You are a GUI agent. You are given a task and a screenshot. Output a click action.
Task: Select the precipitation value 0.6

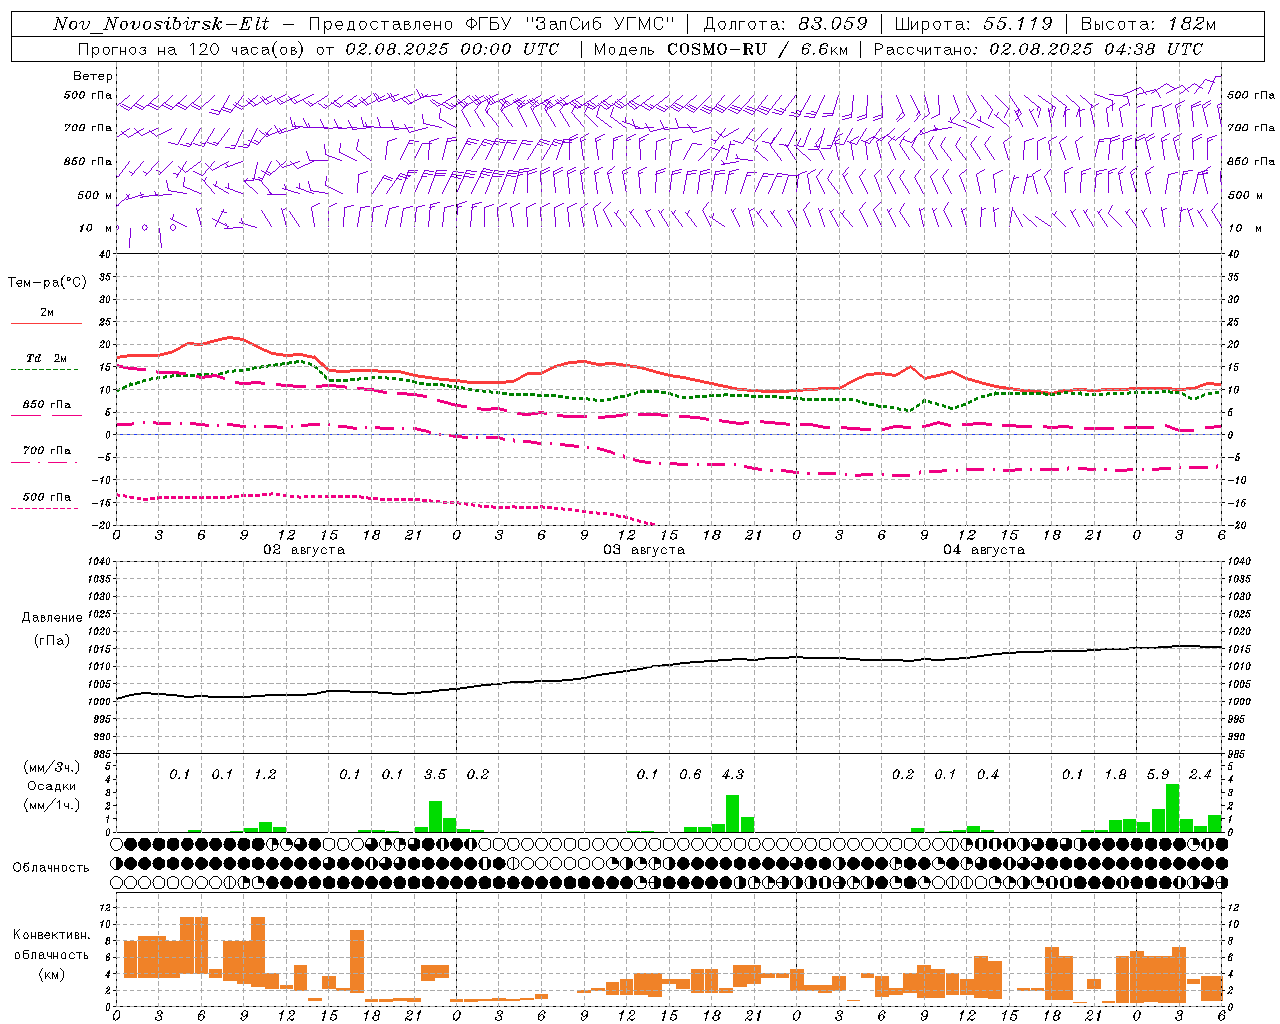[x=690, y=775]
